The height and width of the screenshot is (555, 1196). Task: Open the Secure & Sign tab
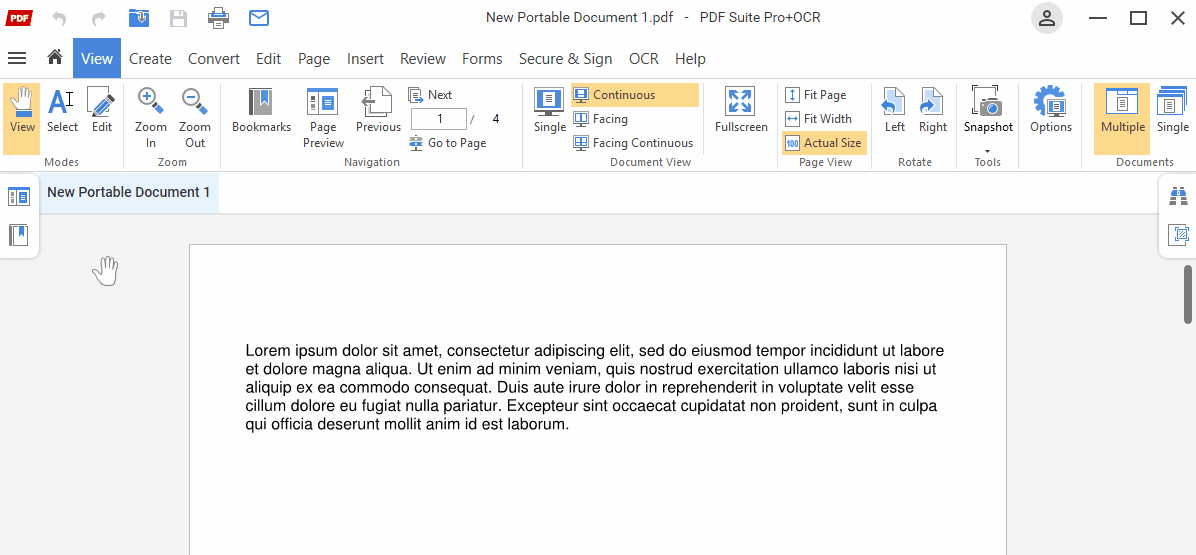pos(565,59)
